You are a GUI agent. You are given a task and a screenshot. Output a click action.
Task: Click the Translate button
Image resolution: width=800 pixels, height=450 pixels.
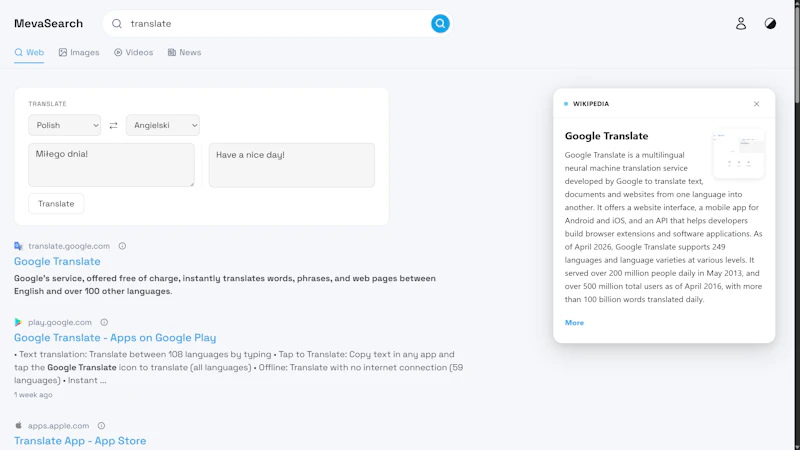click(56, 204)
